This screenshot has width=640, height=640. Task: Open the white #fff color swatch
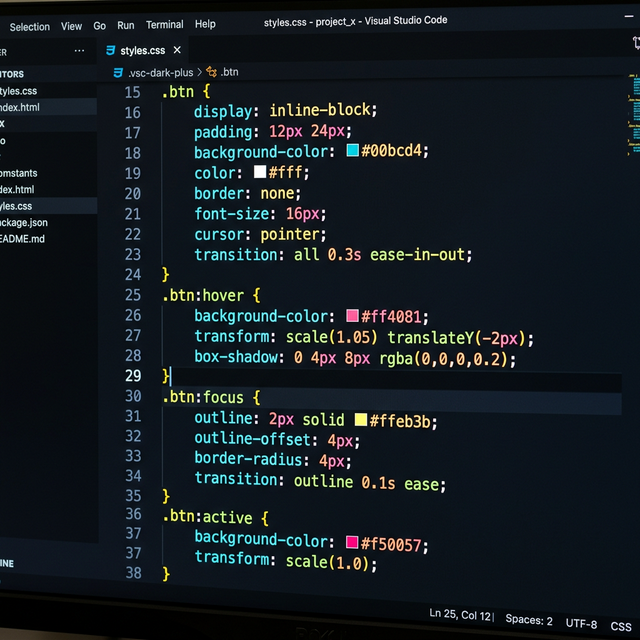260,171
